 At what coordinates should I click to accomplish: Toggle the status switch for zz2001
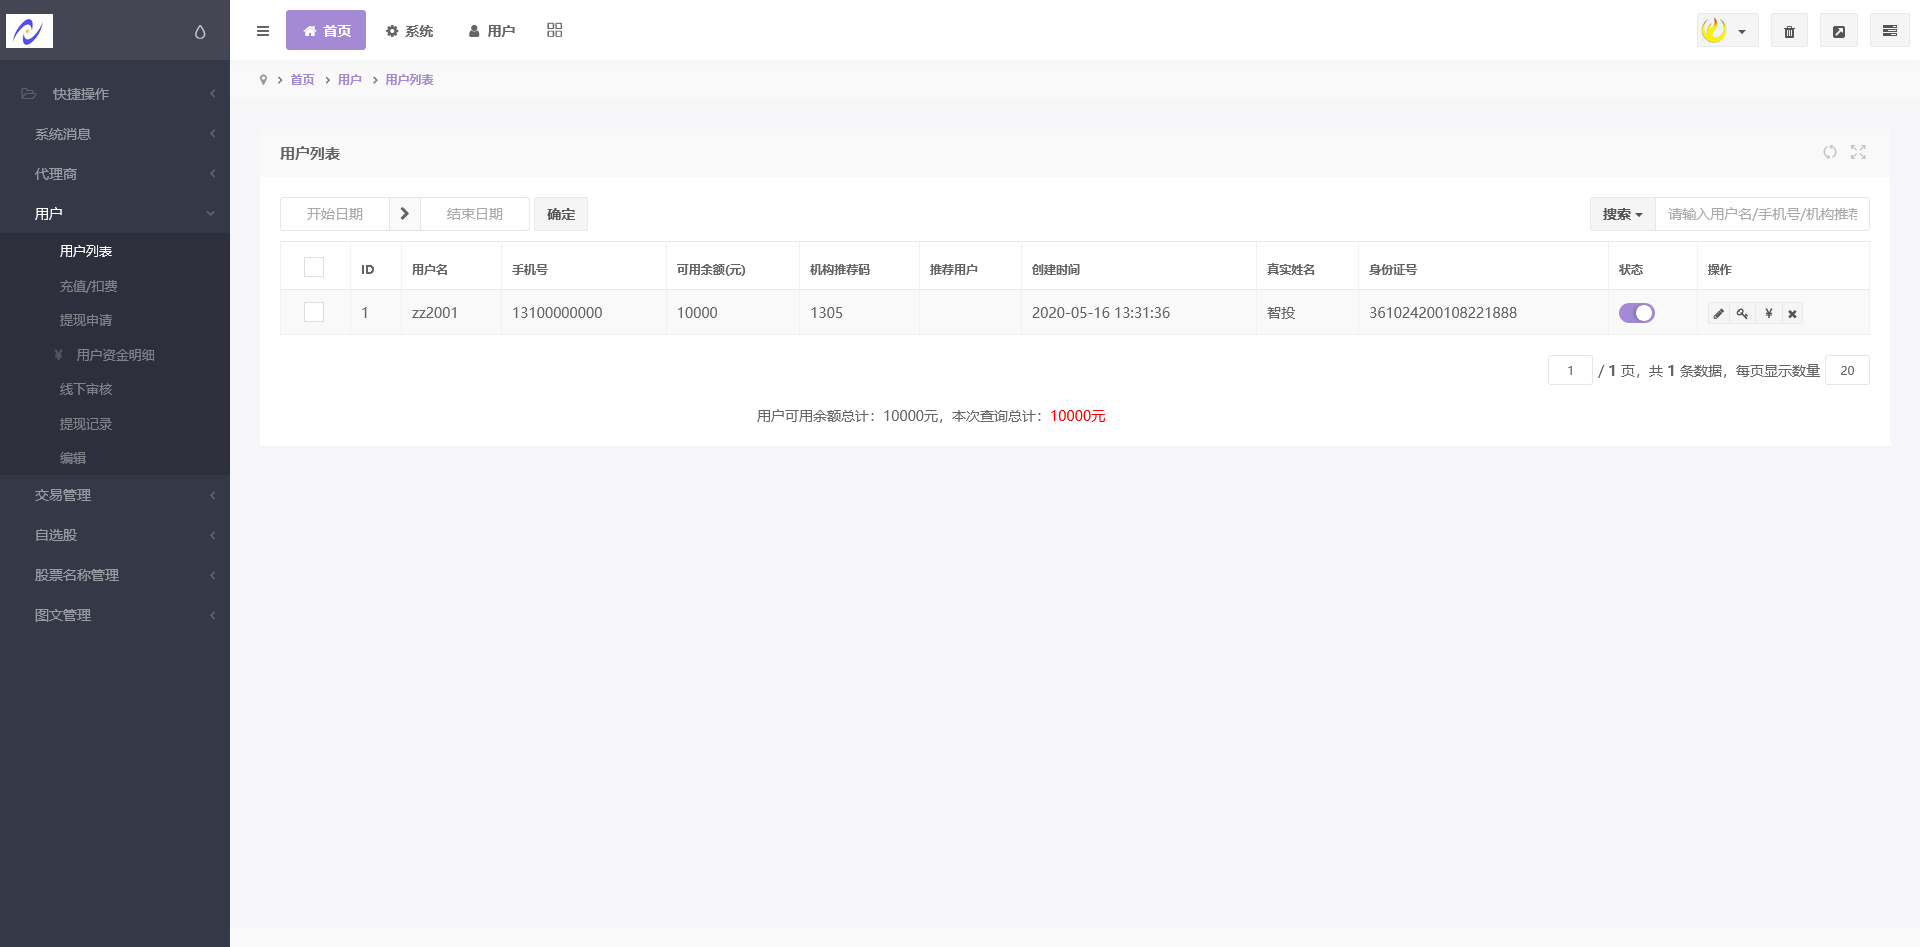[1636, 313]
